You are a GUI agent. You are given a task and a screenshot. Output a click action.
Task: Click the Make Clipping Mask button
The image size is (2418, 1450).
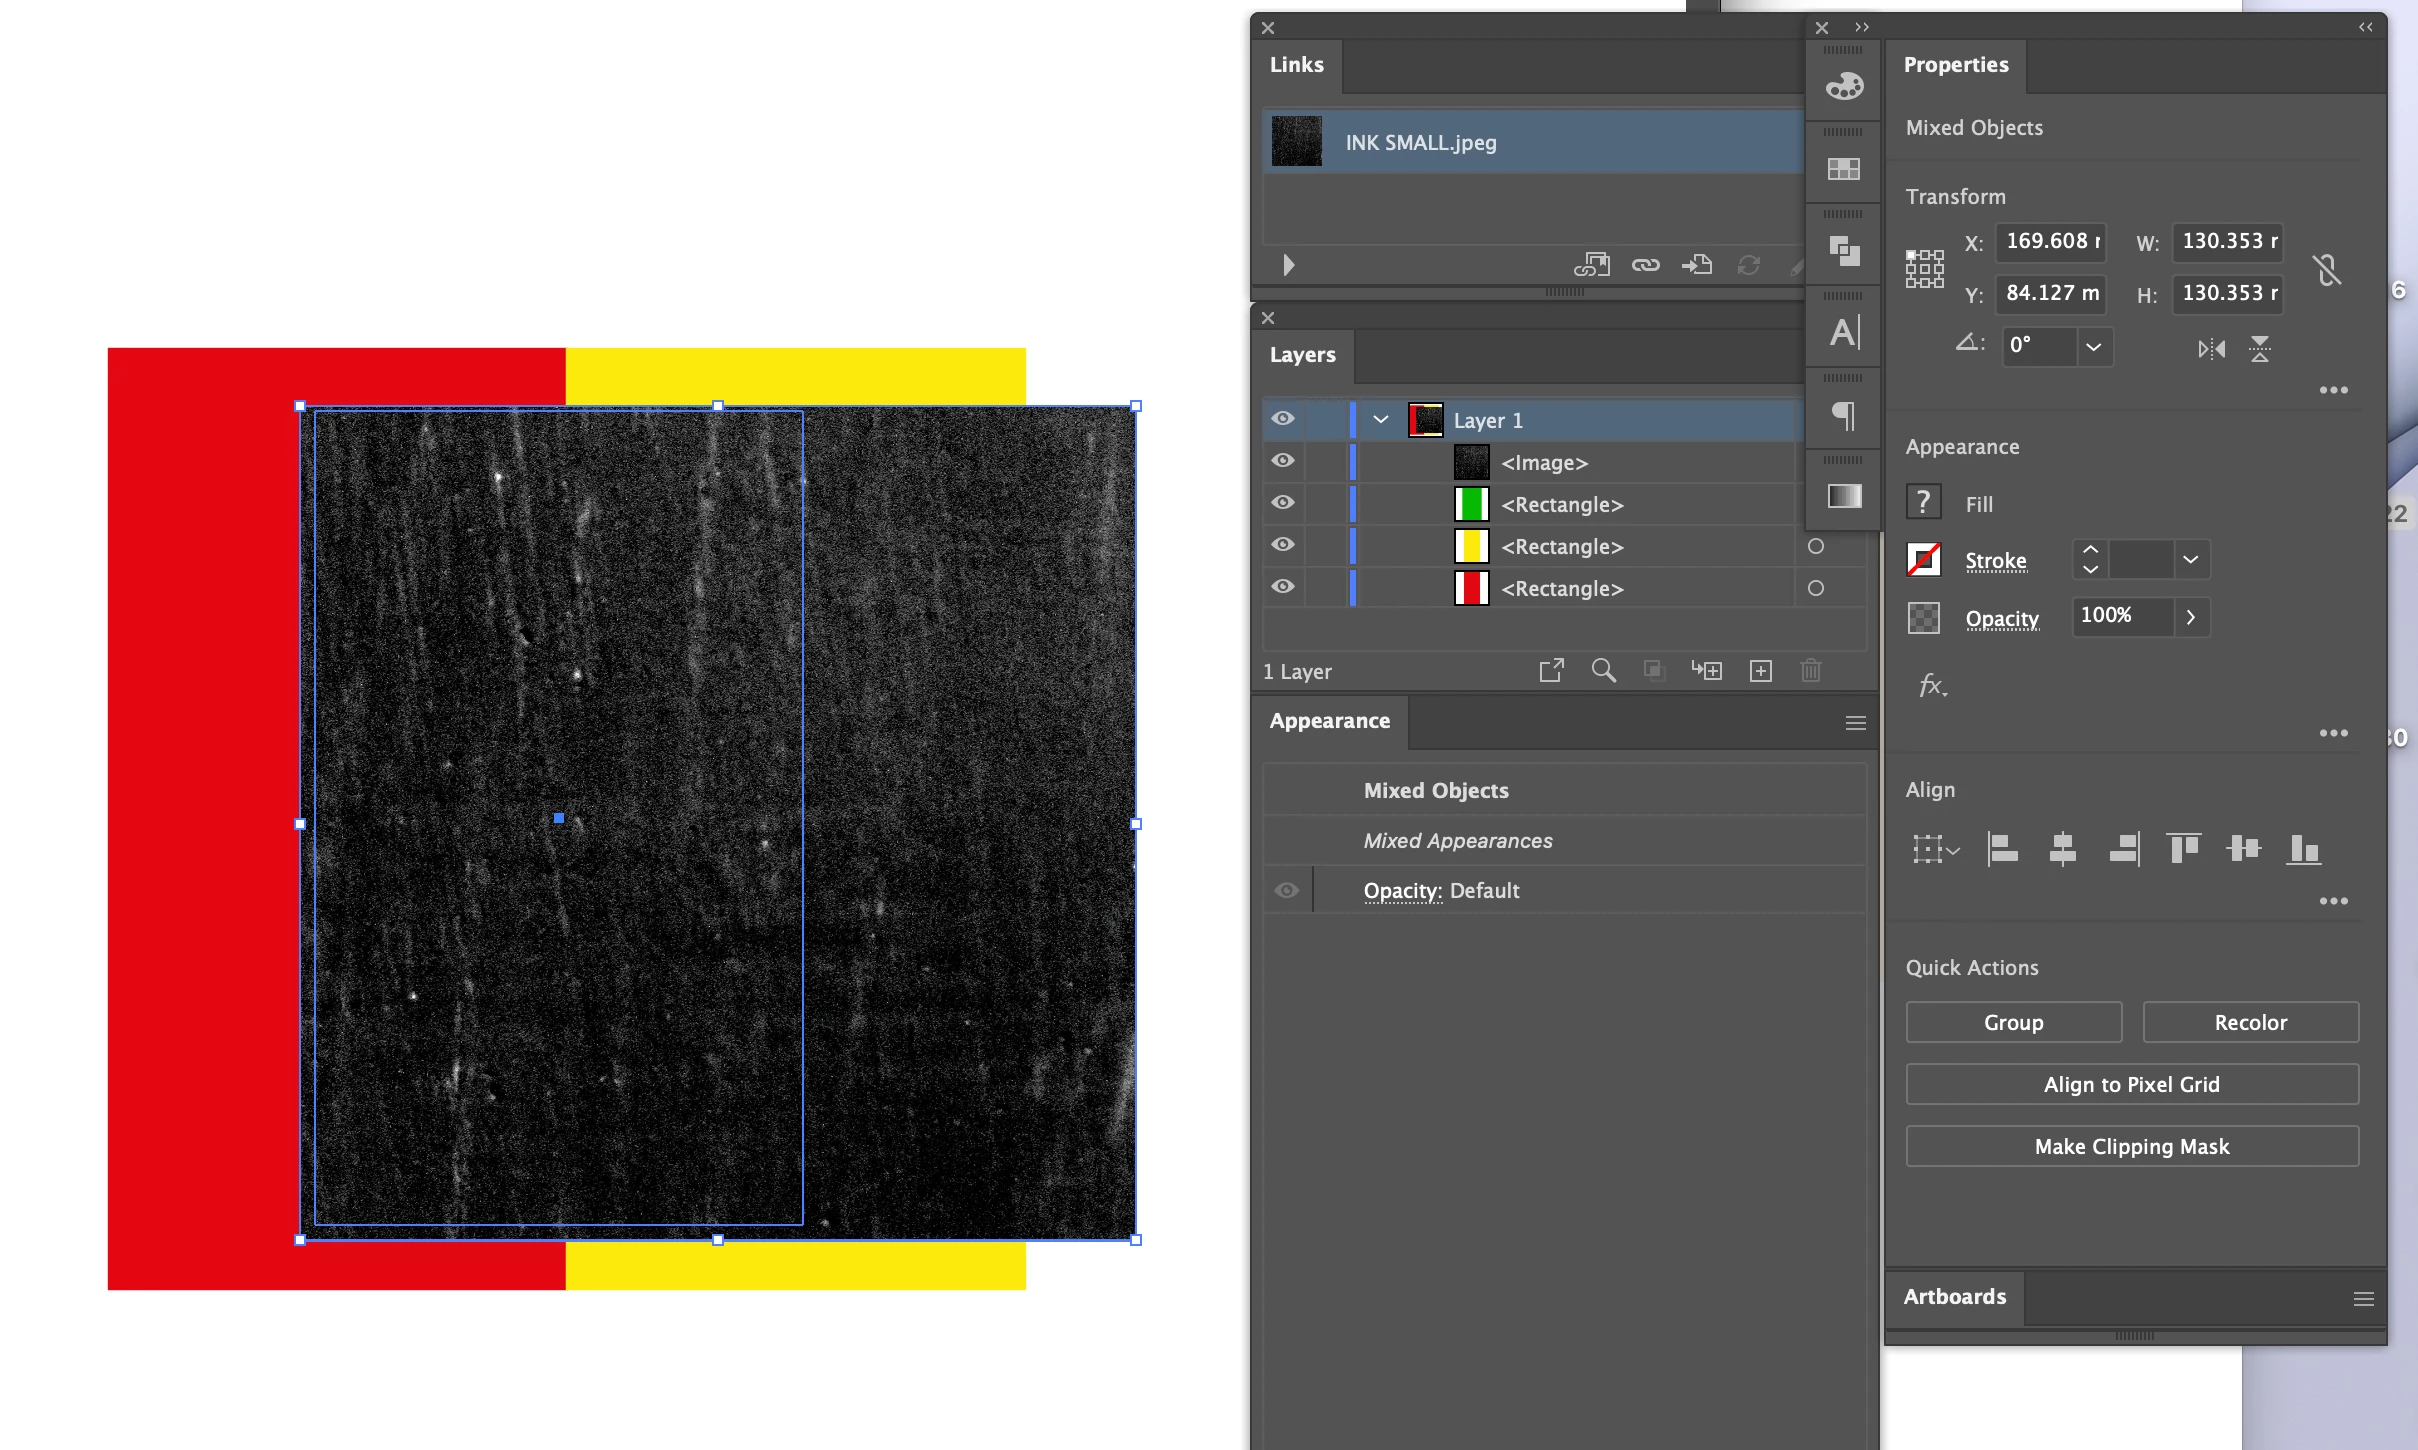[x=2131, y=1147]
